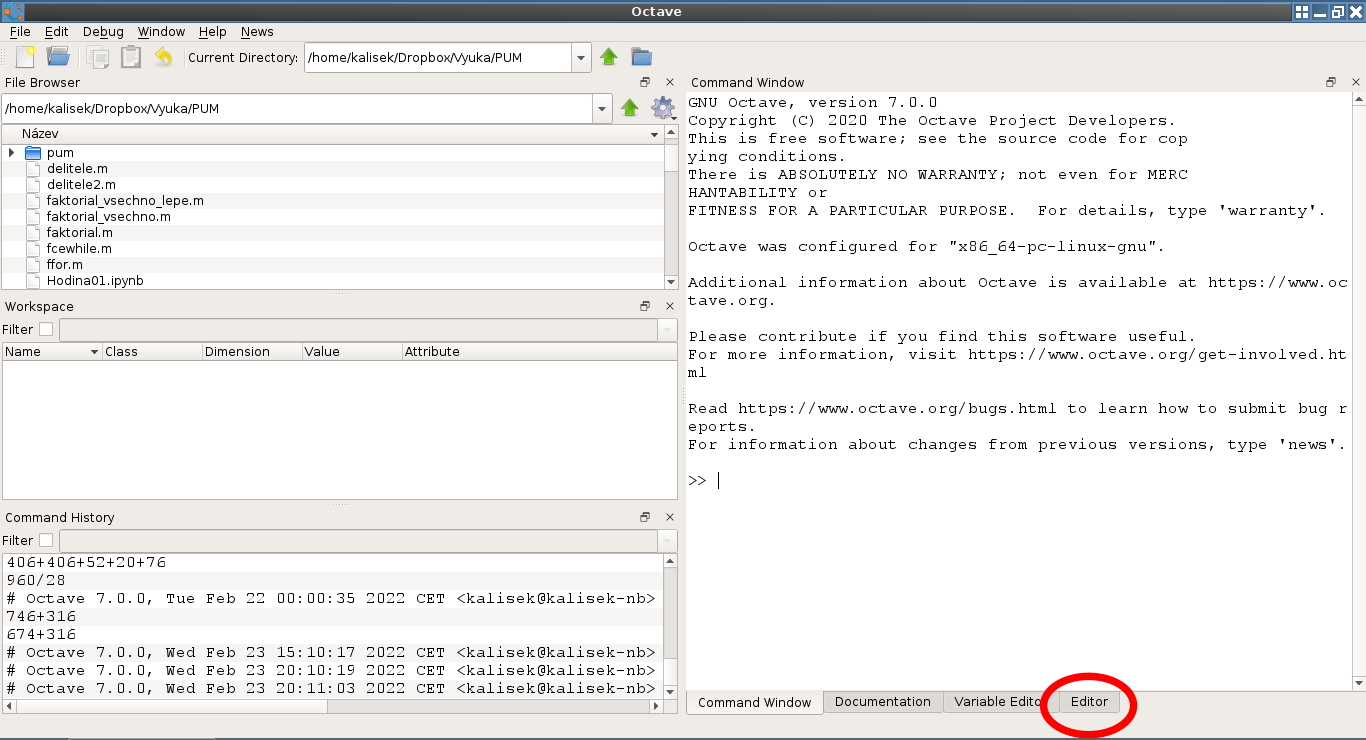Open the Debug menu
The width and height of the screenshot is (1366, 740).
click(103, 32)
